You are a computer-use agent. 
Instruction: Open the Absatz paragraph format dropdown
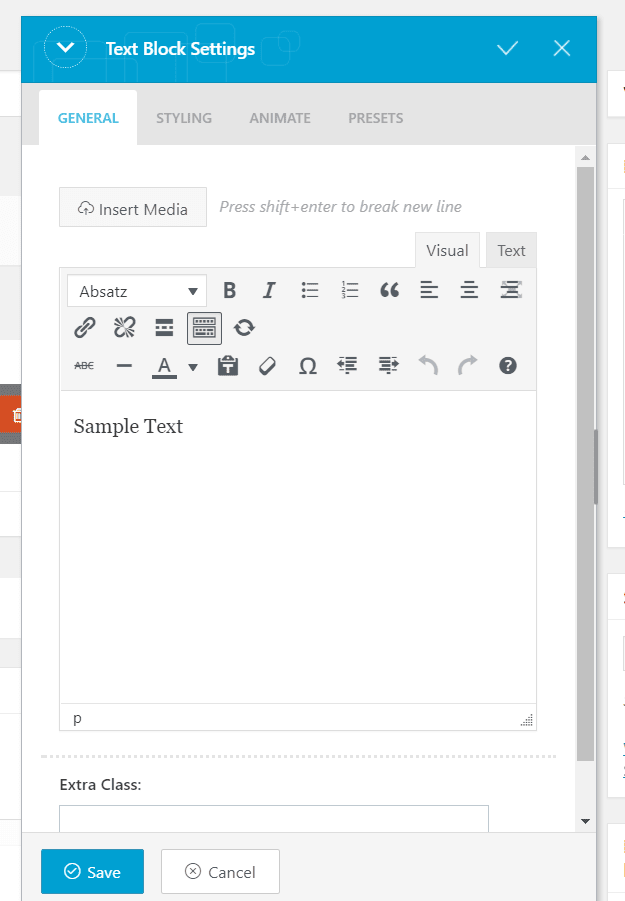click(137, 291)
